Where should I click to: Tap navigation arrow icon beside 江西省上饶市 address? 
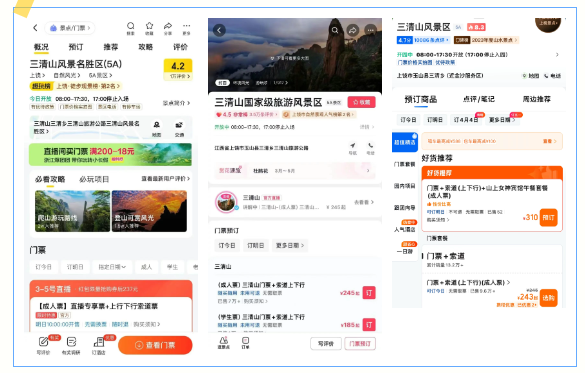[353, 145]
